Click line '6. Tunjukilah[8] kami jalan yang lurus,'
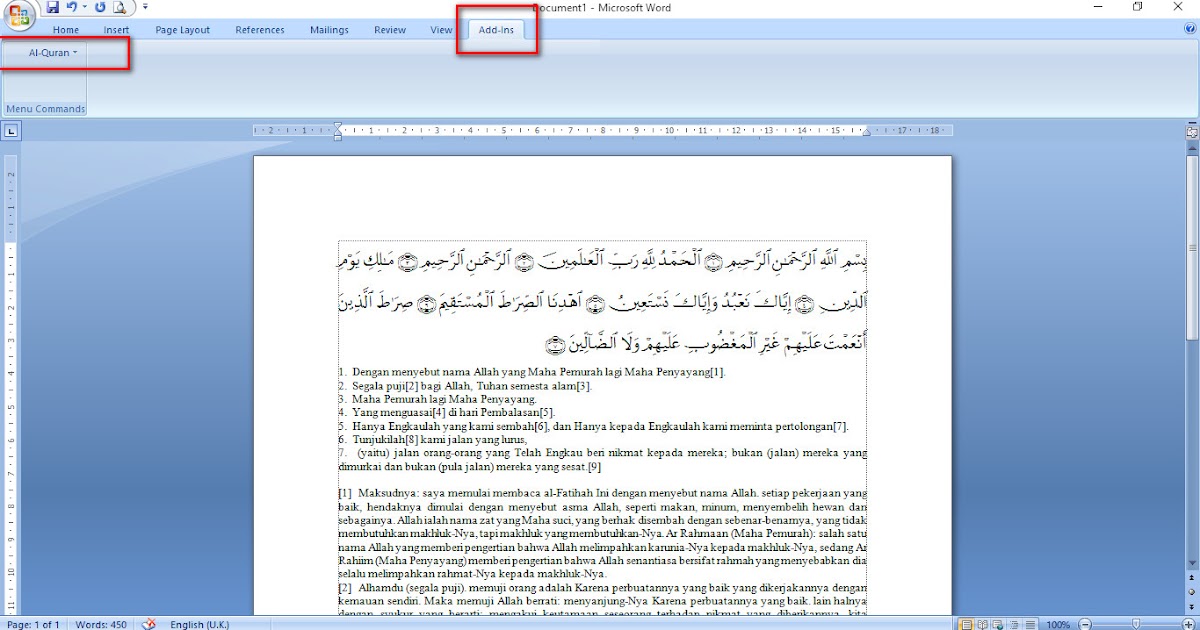Screen dimensions: 1200x630 433,439
